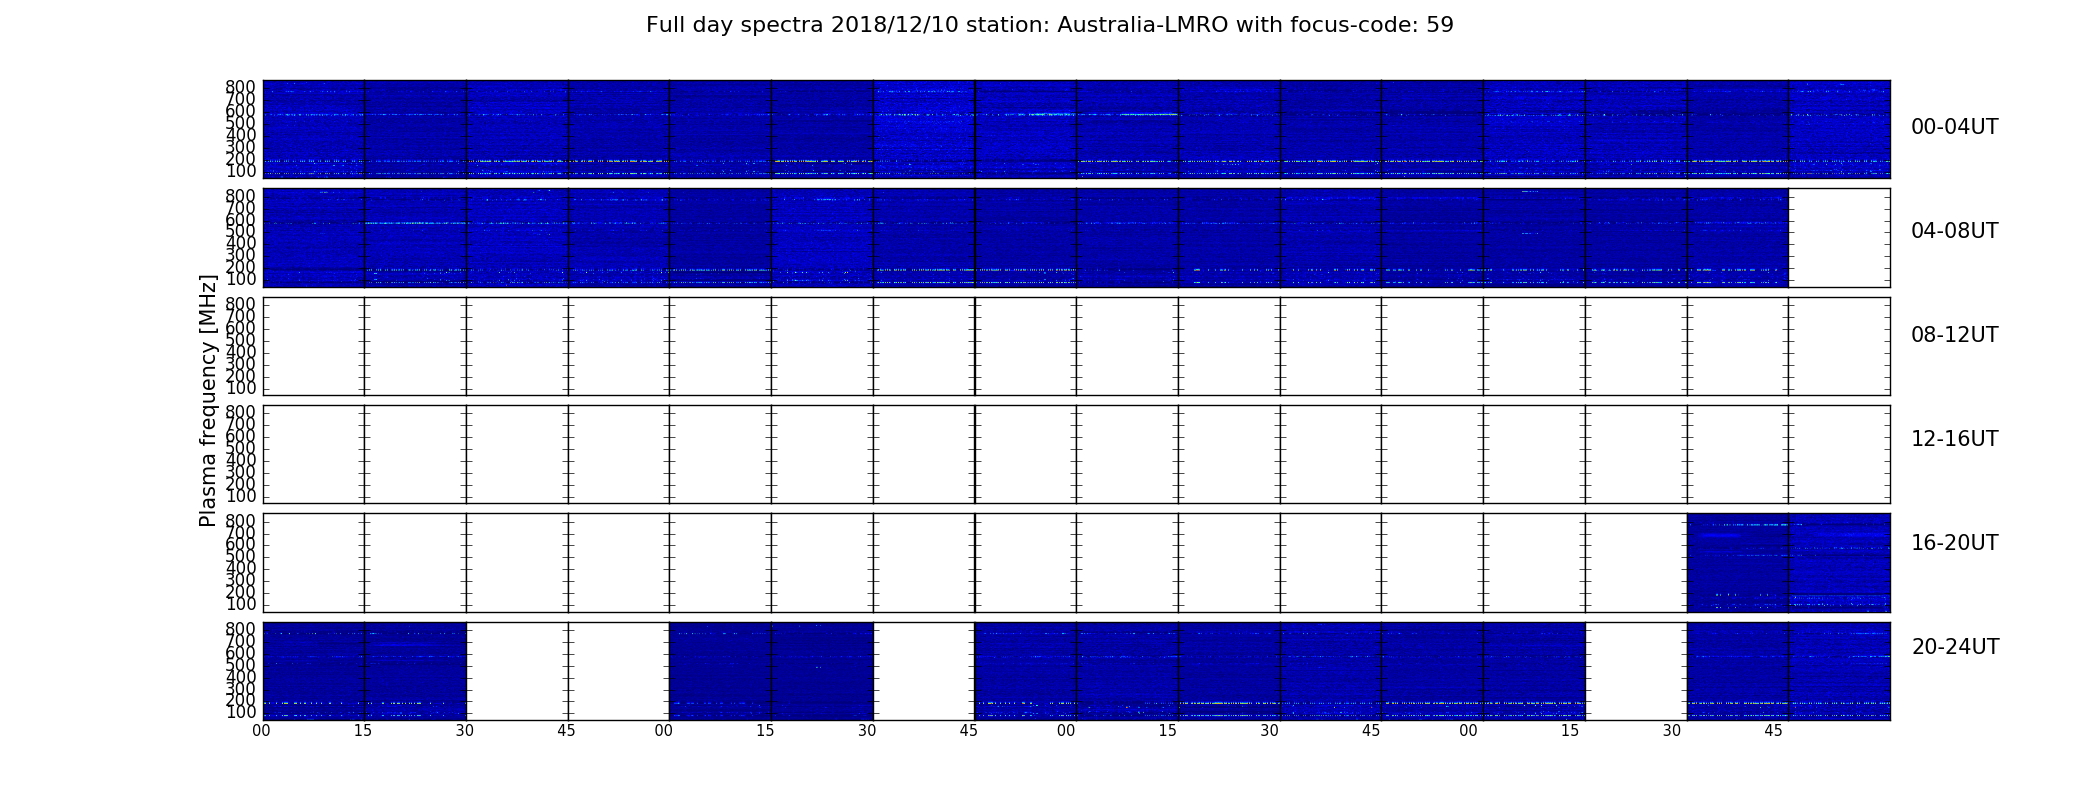Image resolution: width=2100 pixels, height=800 pixels.
Task: Select the 800 tick label of 04-08UT panel
Action: [x=240, y=196]
